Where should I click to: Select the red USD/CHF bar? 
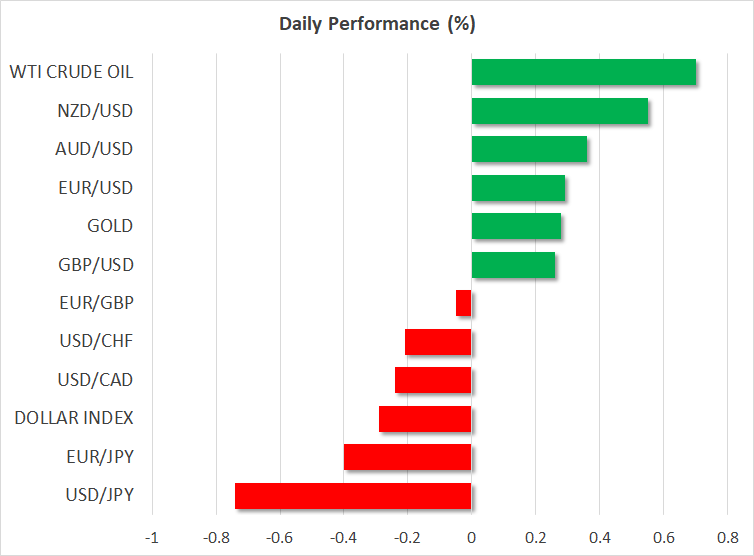[438, 342]
